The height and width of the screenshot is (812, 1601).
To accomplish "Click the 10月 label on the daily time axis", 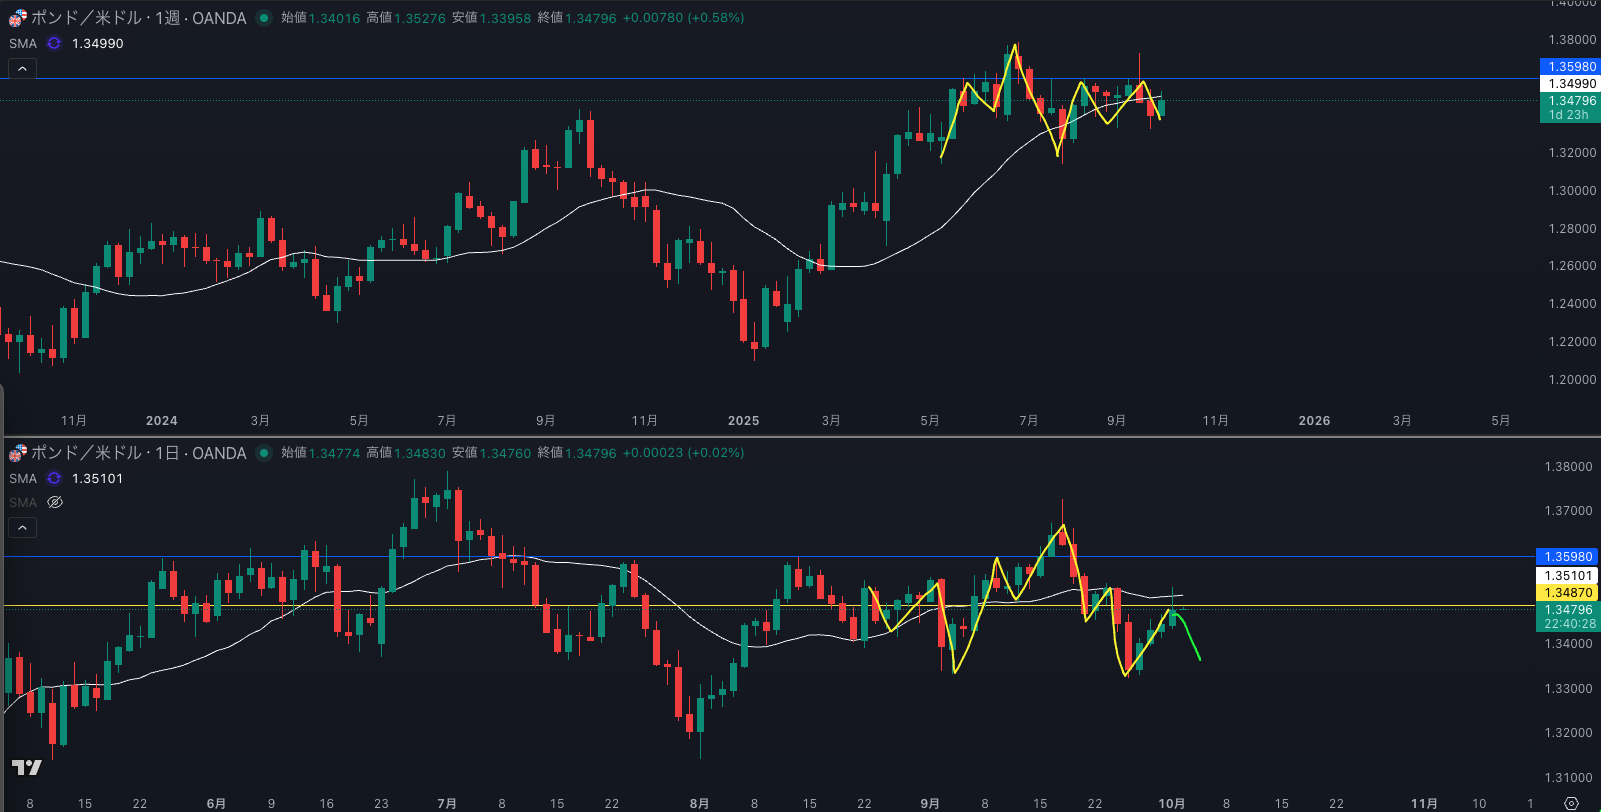I will tap(1171, 803).
